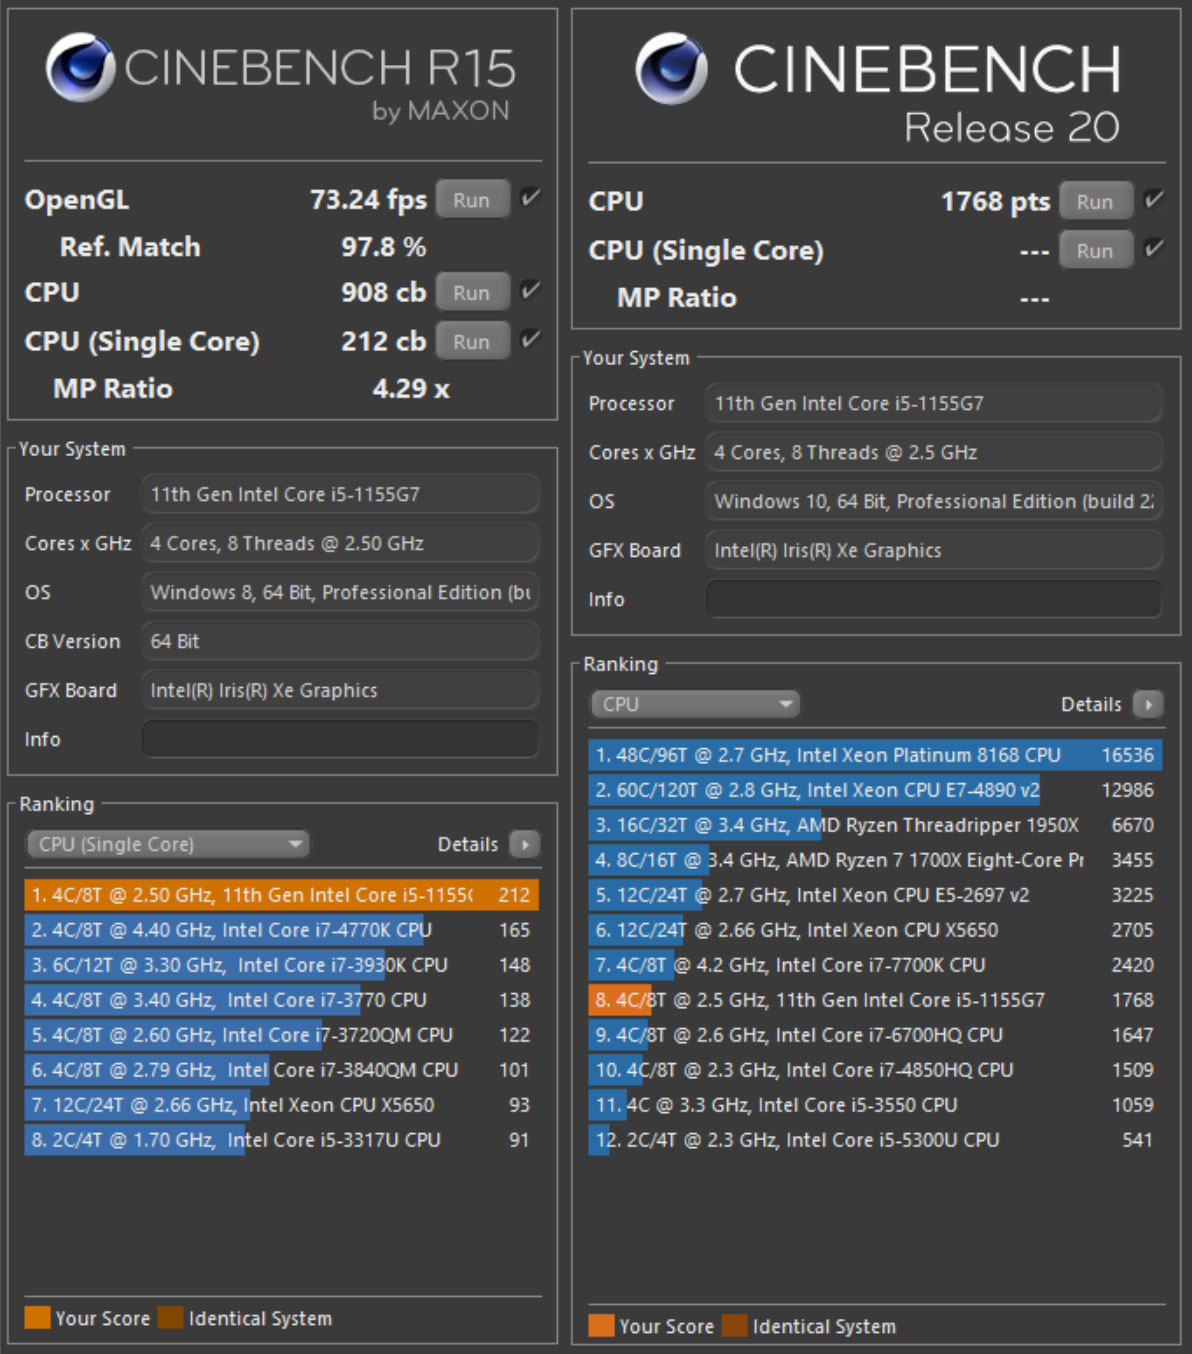Select the Core i7-3720QM ranking row
Image resolution: width=1192 pixels, height=1354 pixels.
[282, 1035]
